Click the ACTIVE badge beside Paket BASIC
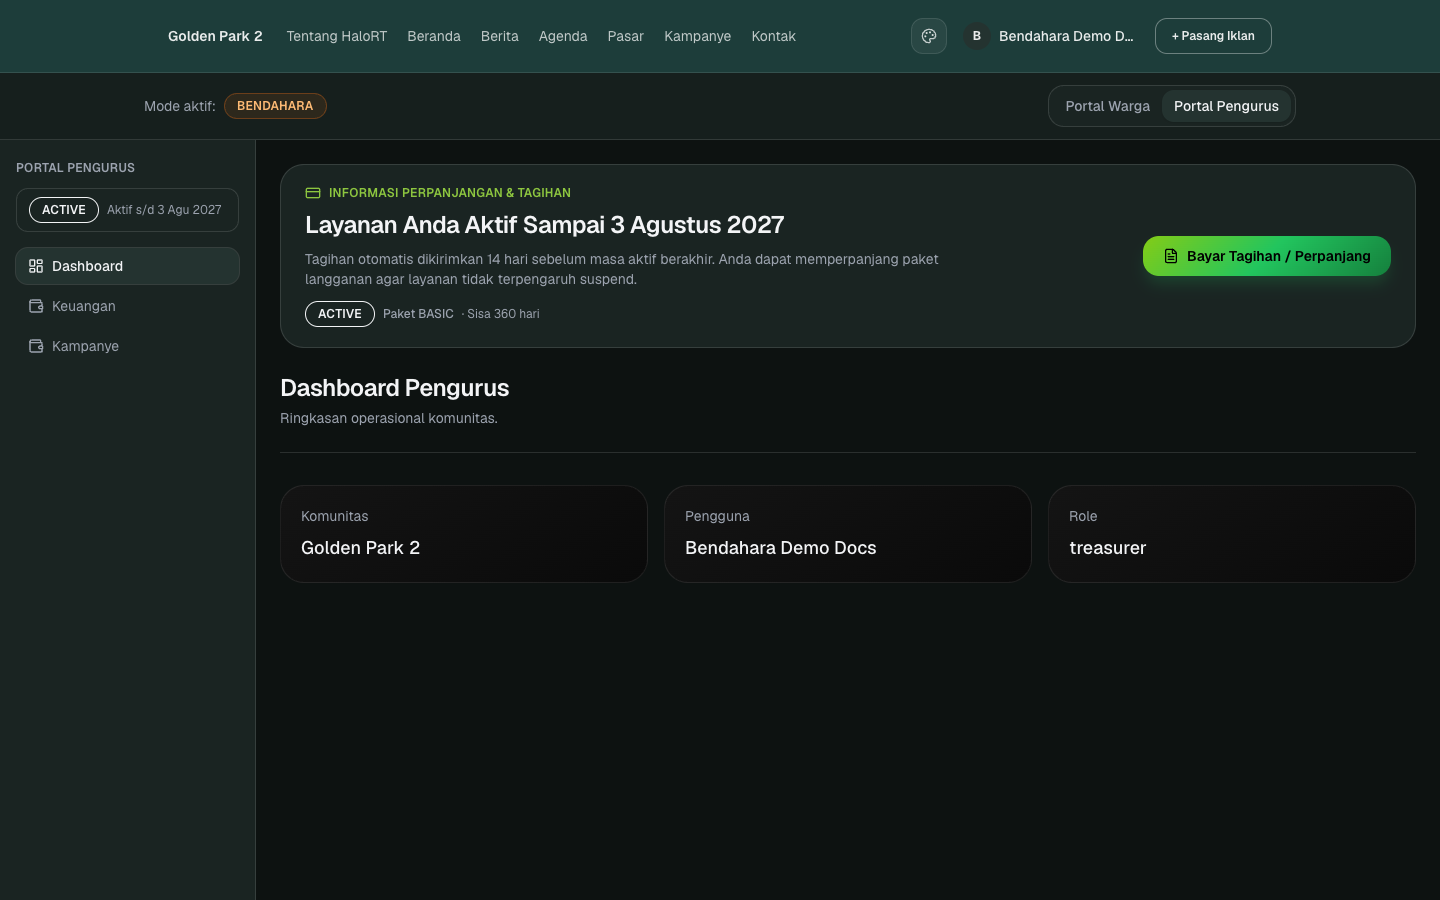The height and width of the screenshot is (900, 1440). (340, 314)
